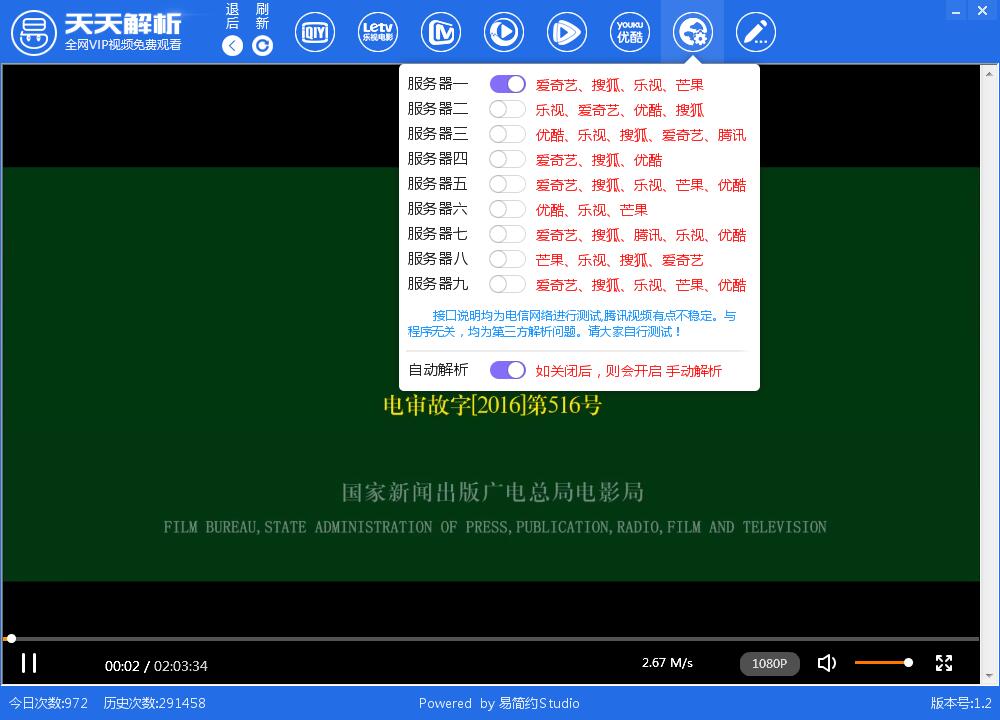Click the pencil edit icon in toolbar
Viewport: 1000px width, 720px height.
tap(756, 32)
